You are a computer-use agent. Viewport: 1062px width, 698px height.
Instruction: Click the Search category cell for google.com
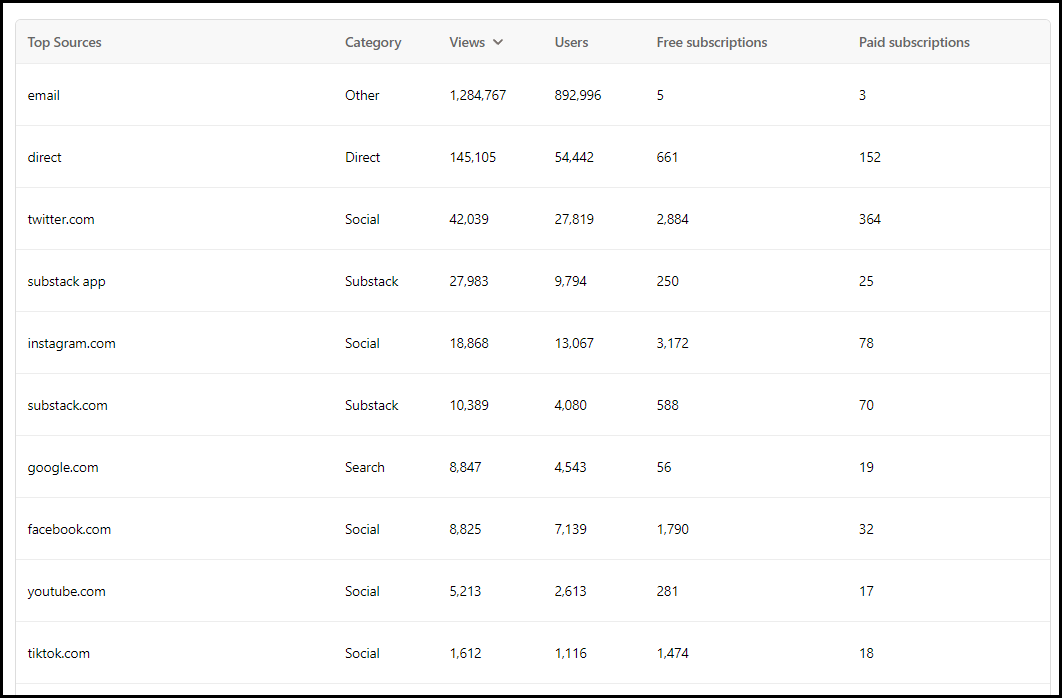pyautogui.click(x=364, y=467)
